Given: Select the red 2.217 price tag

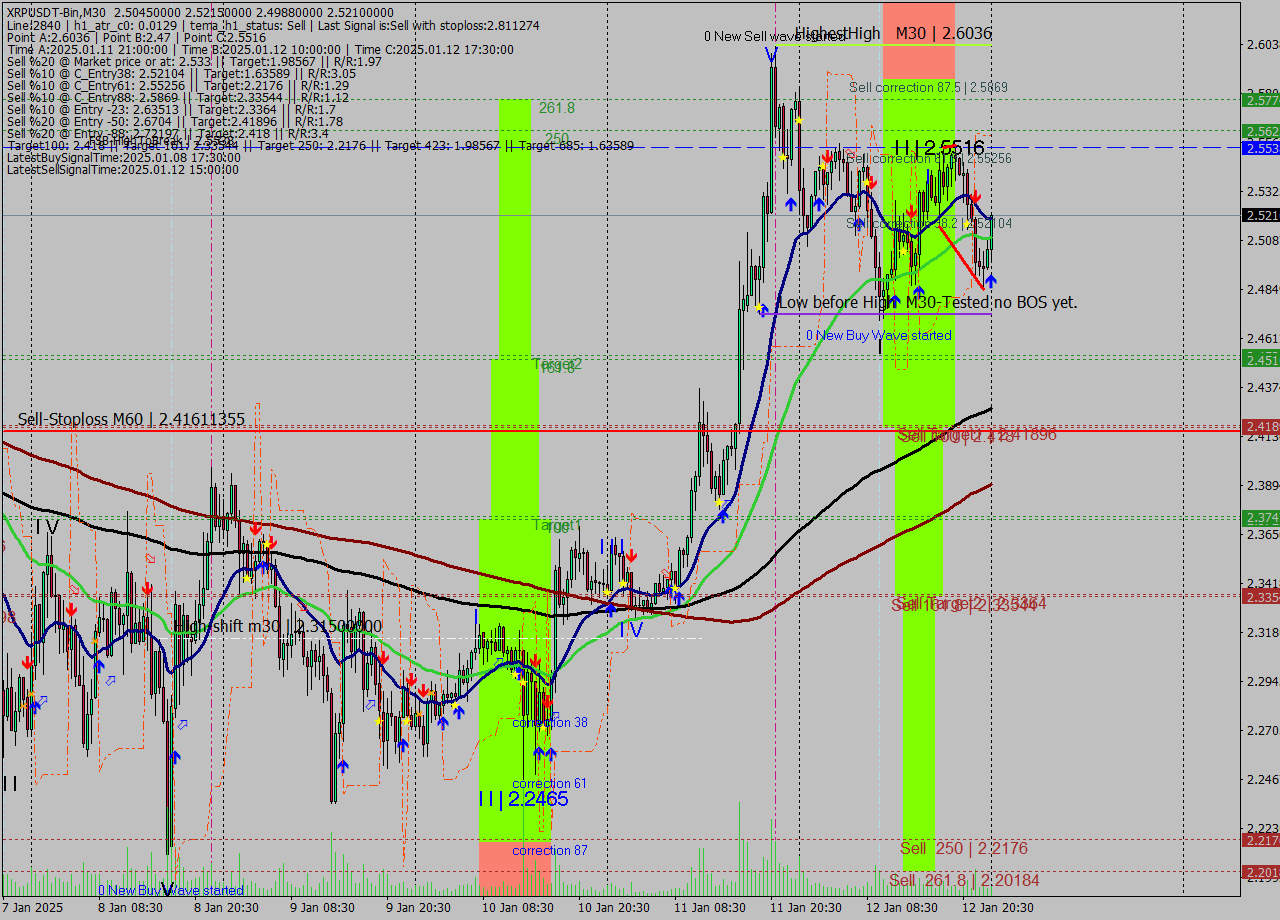Looking at the screenshot, I should (1261, 840).
